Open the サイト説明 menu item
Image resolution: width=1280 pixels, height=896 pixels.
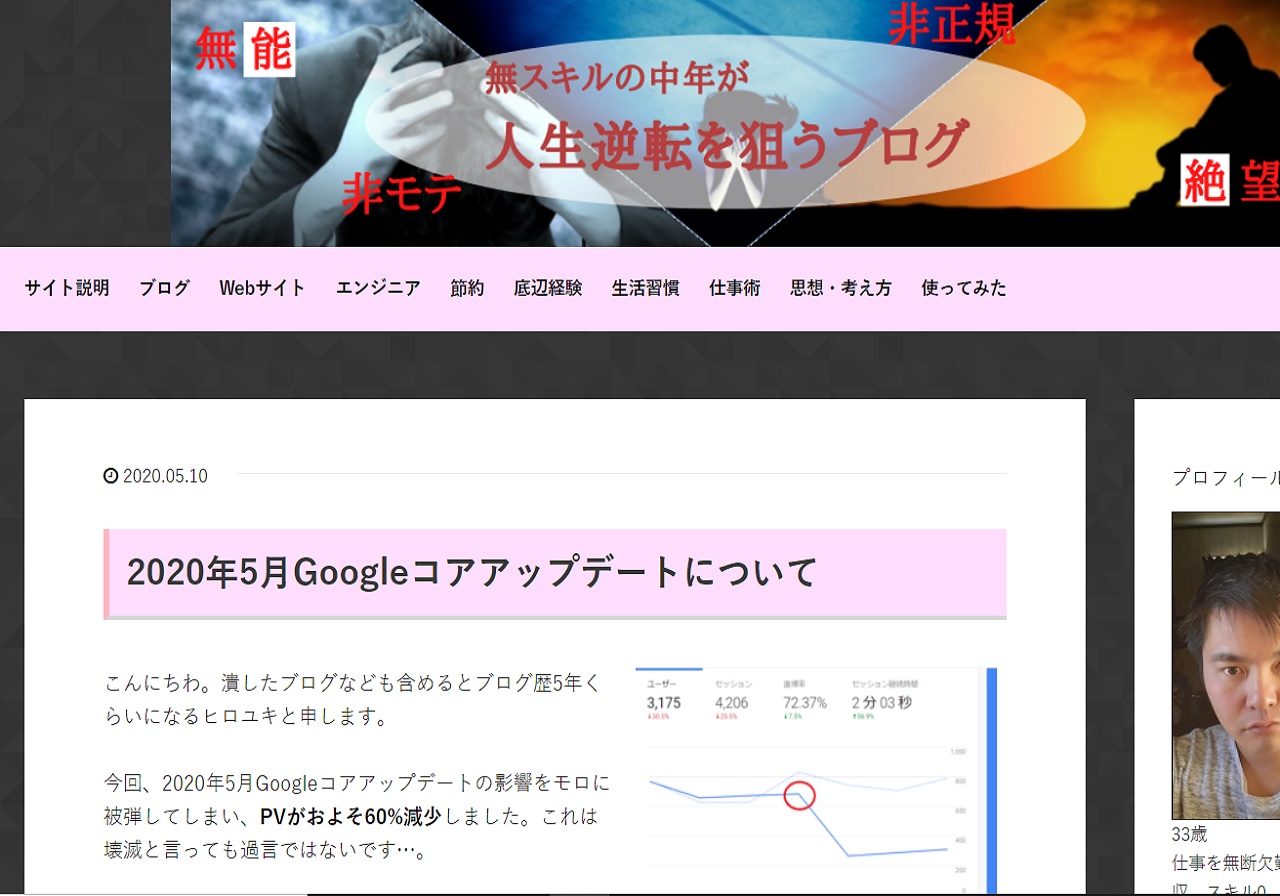coord(67,288)
